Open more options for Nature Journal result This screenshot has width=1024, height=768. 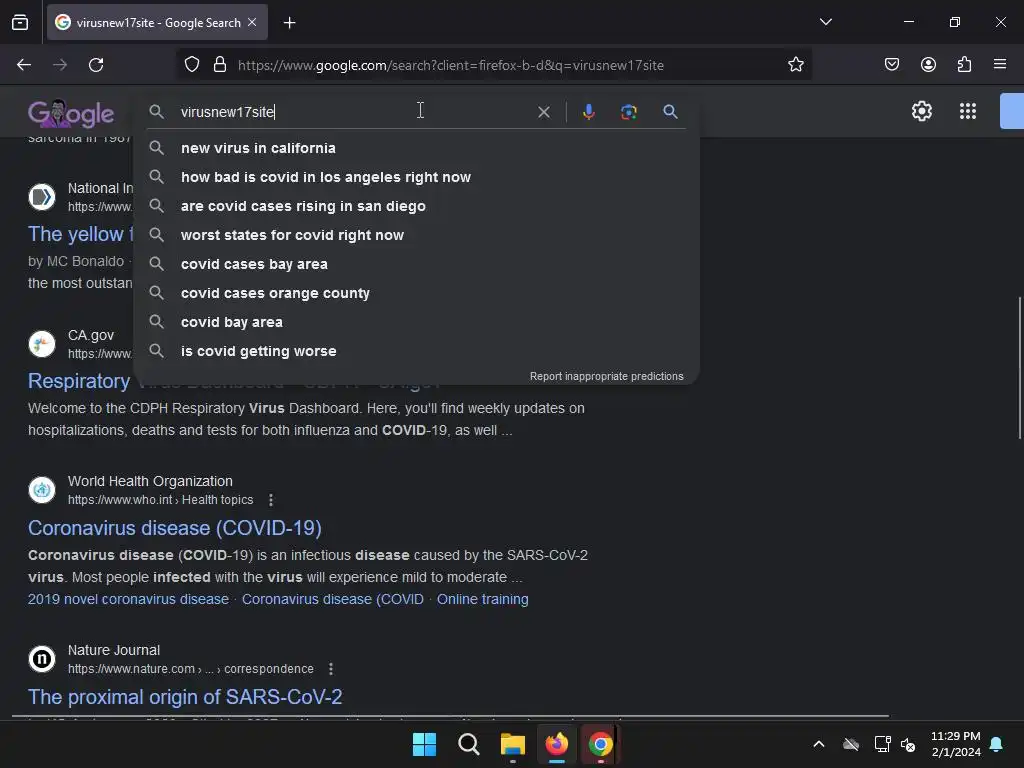(330, 669)
